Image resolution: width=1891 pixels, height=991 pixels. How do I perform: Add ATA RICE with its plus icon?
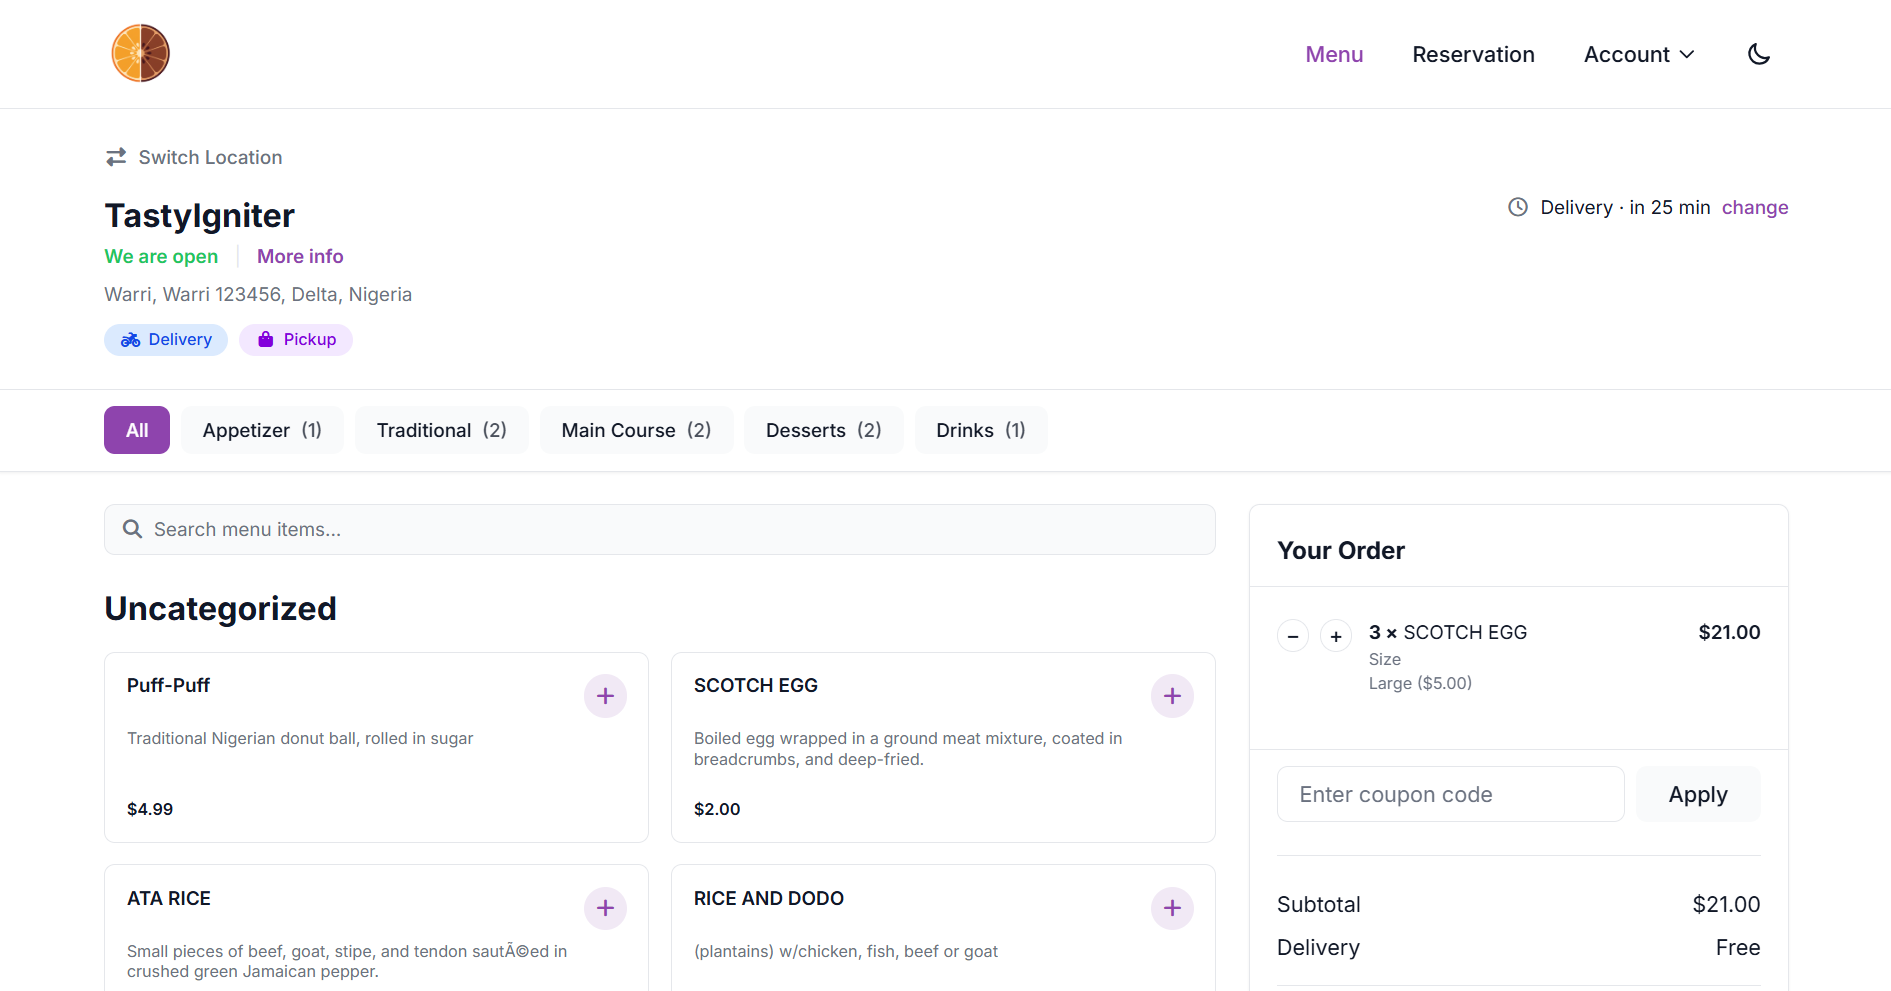[605, 908]
